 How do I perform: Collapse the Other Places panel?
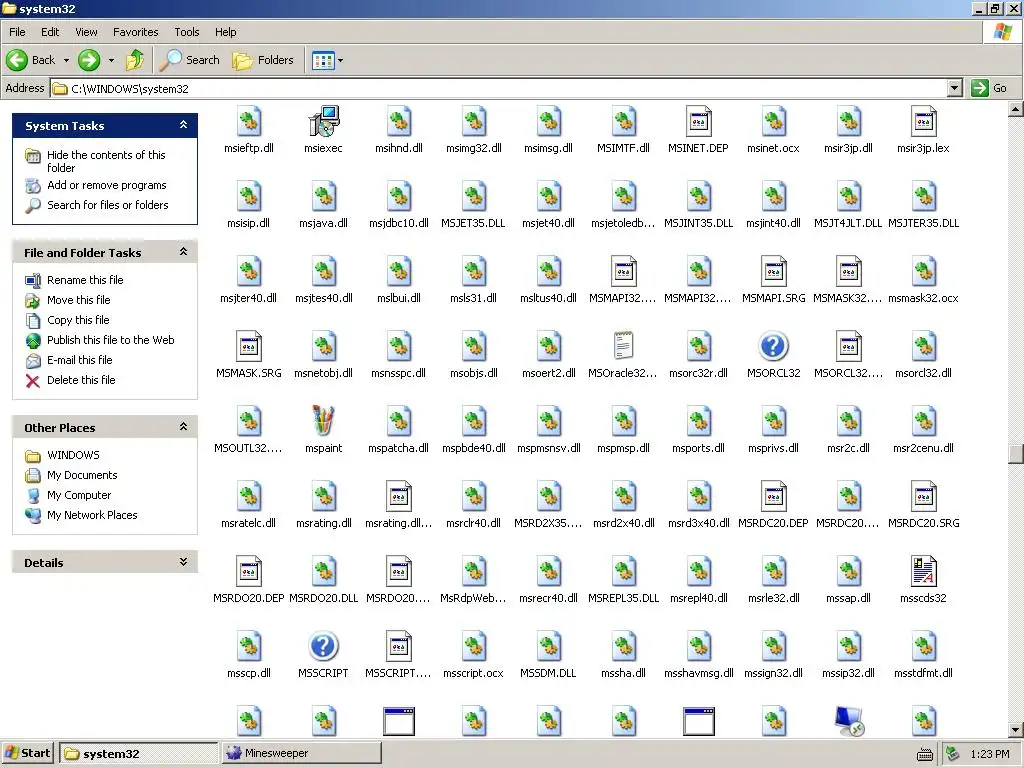pyautogui.click(x=184, y=427)
